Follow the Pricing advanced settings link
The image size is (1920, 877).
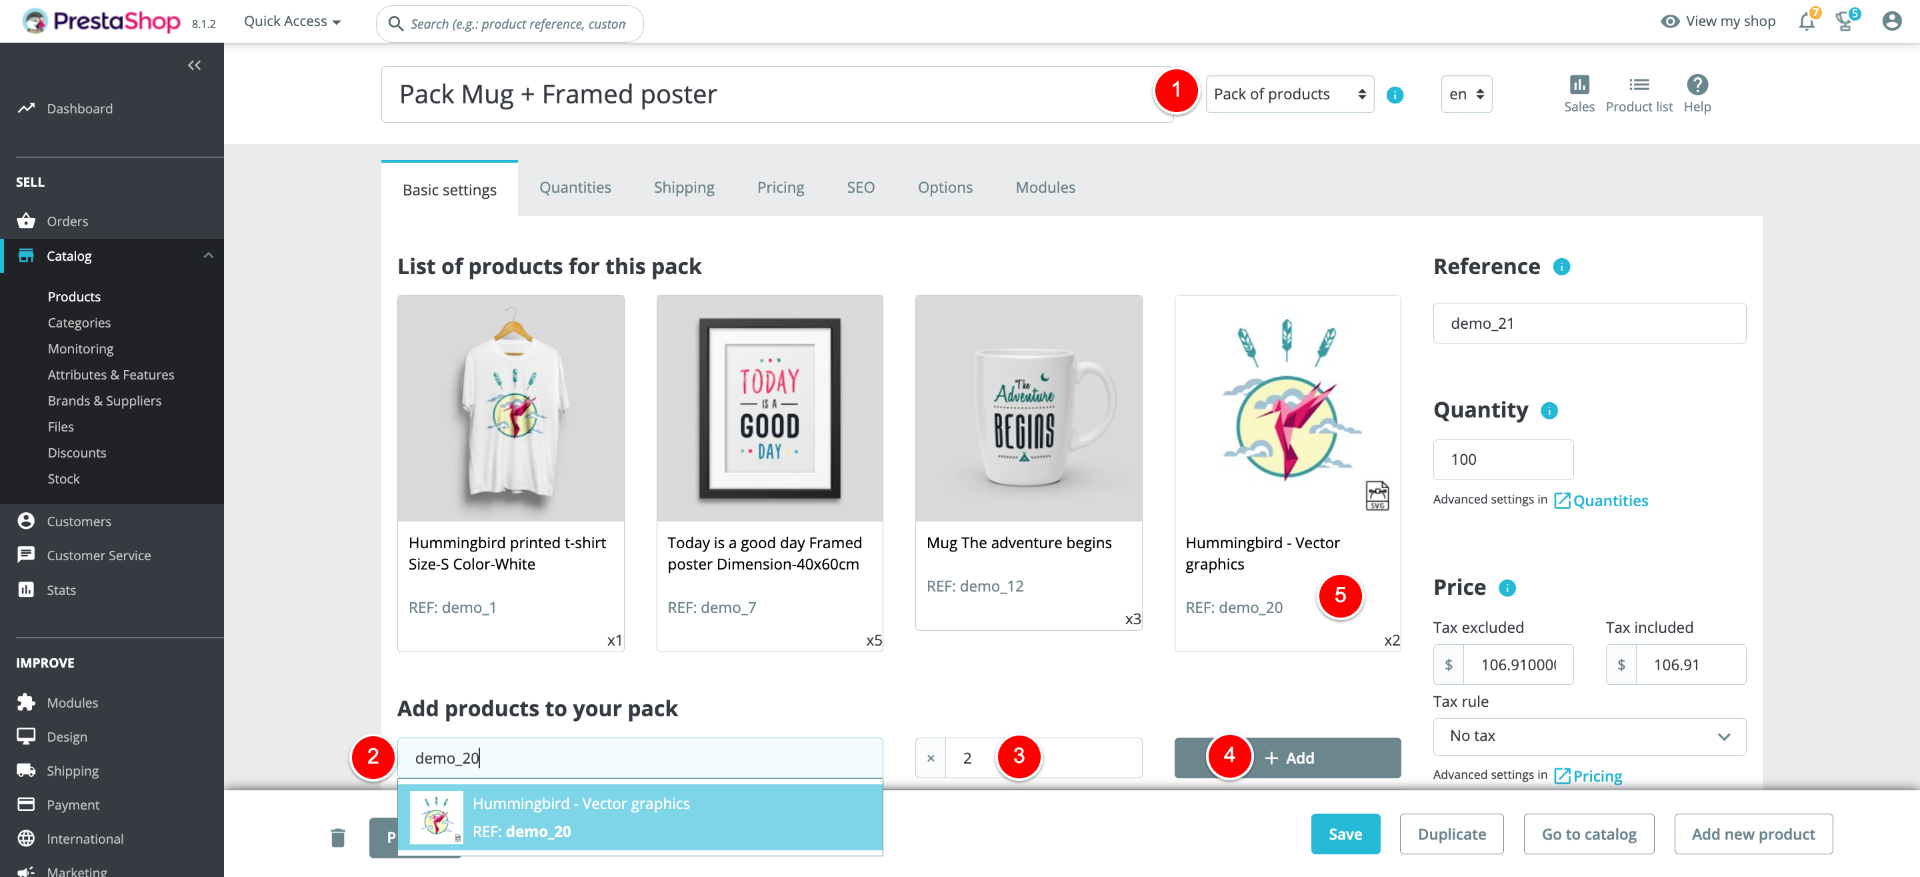(1596, 776)
